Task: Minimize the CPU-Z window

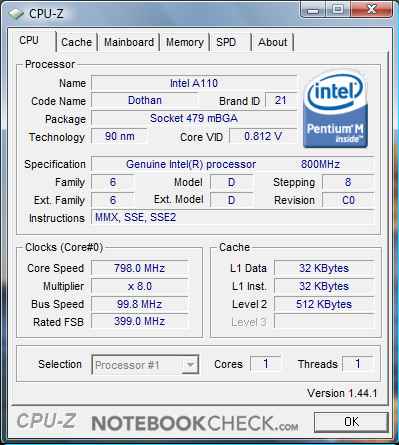Action: pos(312,10)
